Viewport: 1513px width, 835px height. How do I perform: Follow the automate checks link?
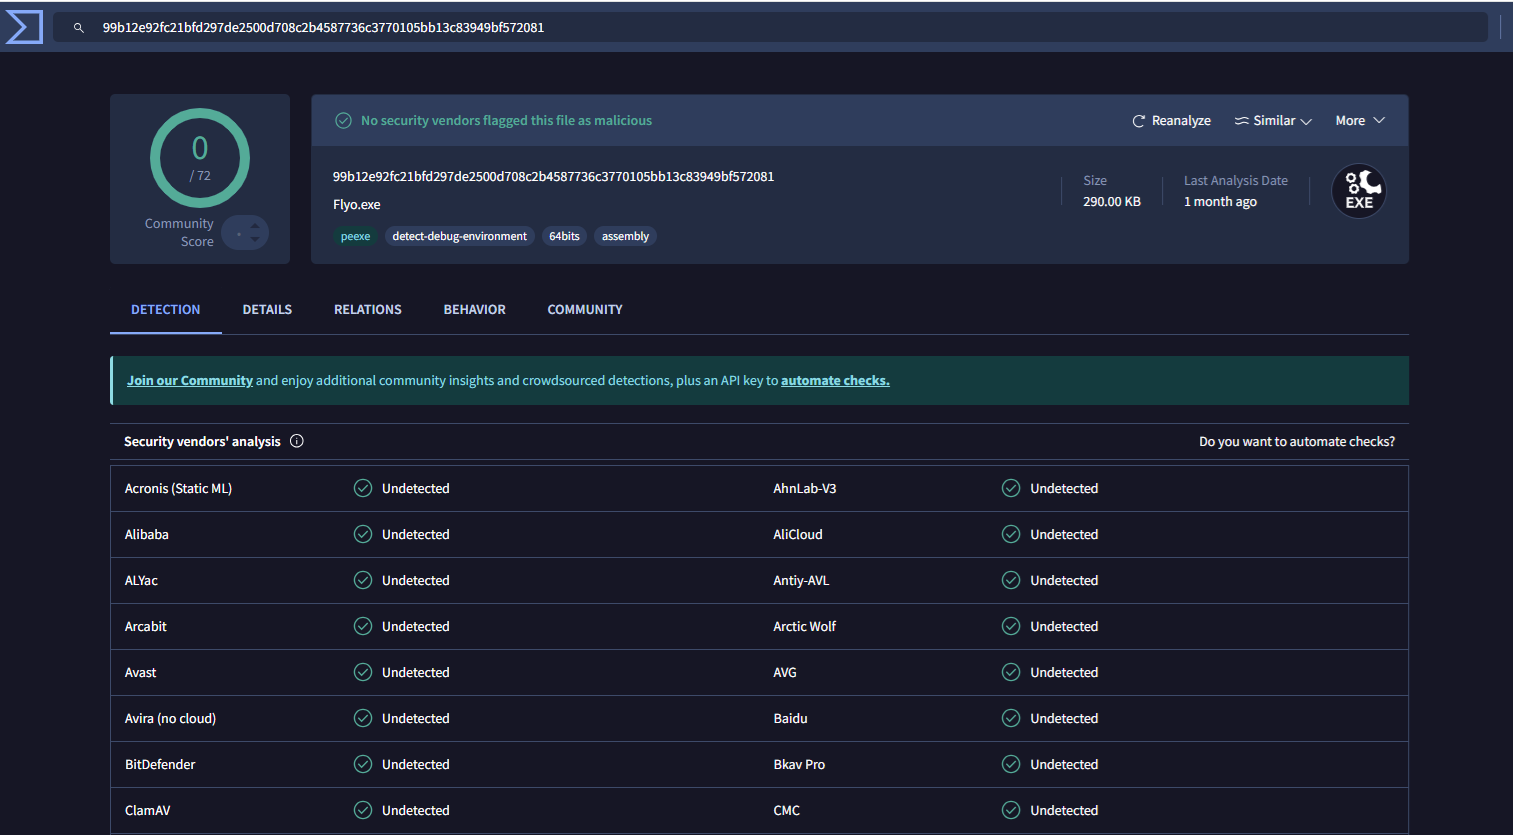coord(835,381)
